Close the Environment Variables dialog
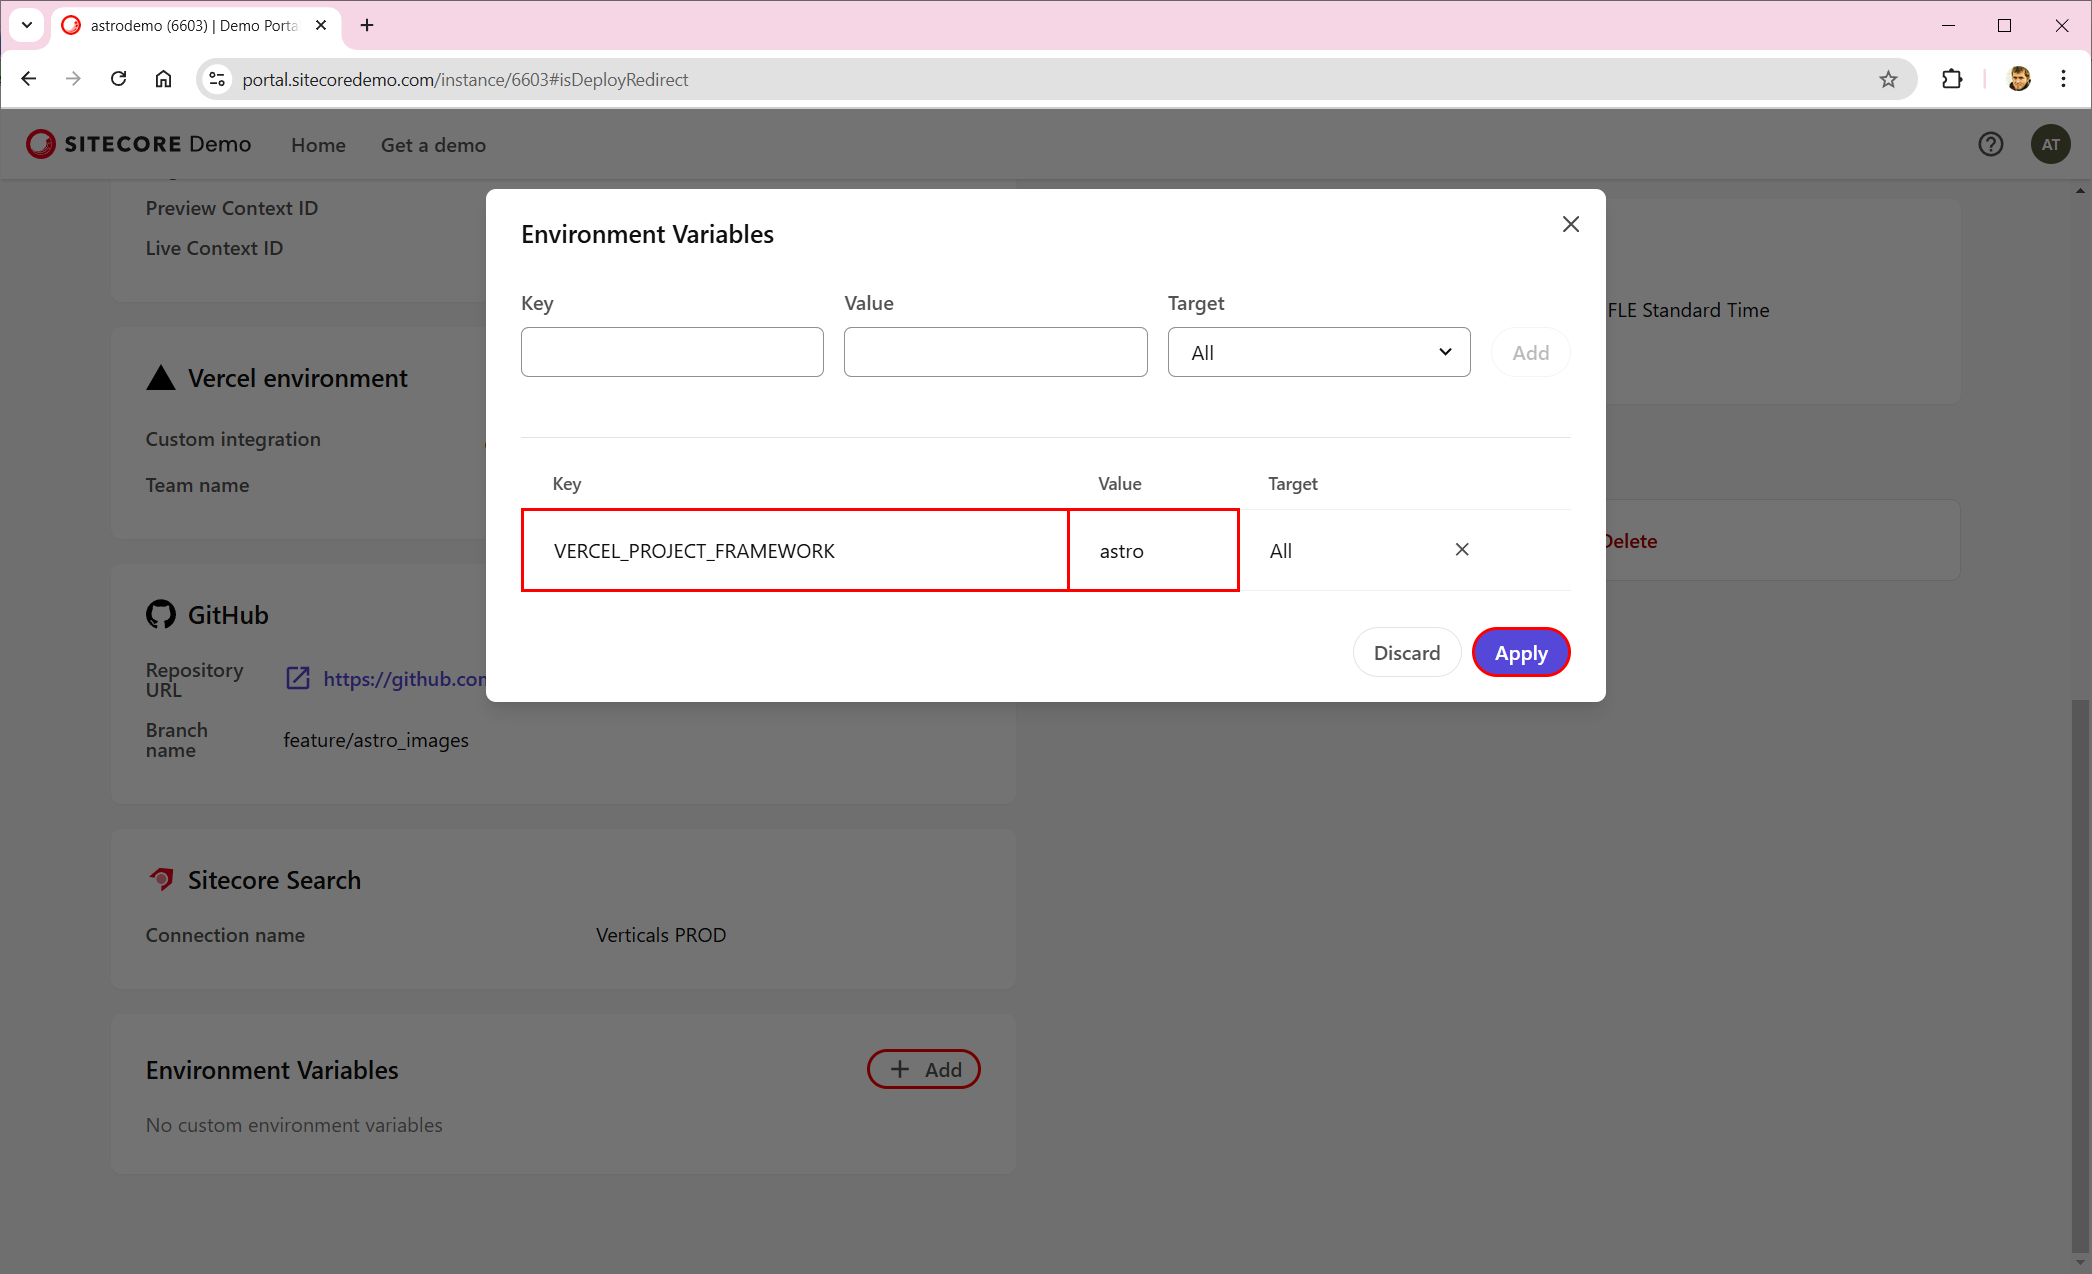This screenshot has width=2092, height=1274. tap(1570, 224)
